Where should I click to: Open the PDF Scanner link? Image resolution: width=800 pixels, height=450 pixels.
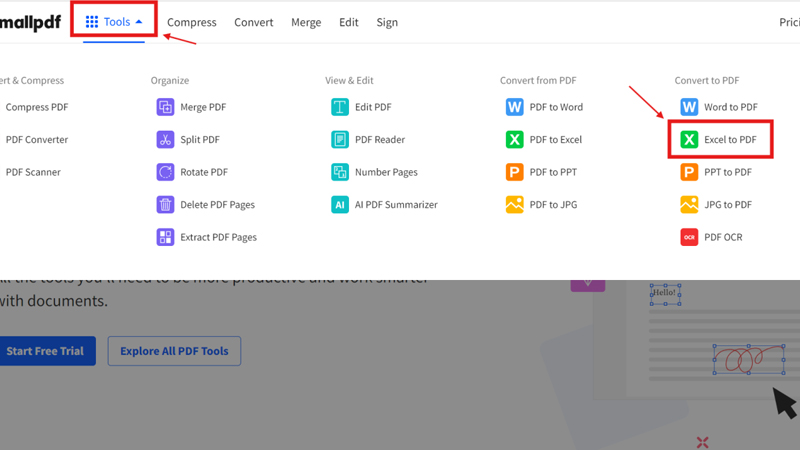pos(33,172)
